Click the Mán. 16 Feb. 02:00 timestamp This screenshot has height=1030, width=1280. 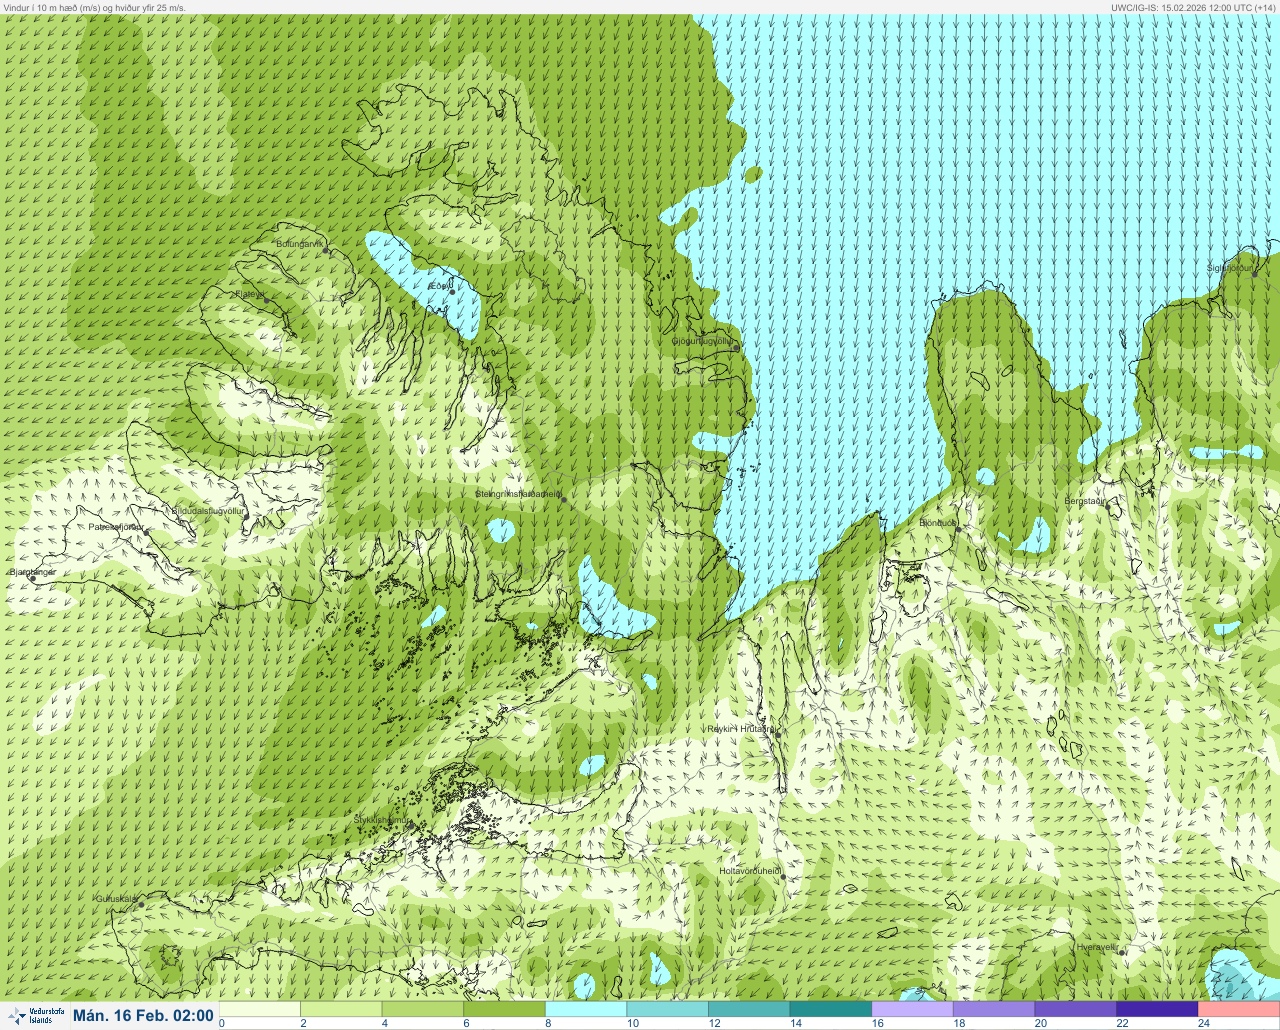144,1016
